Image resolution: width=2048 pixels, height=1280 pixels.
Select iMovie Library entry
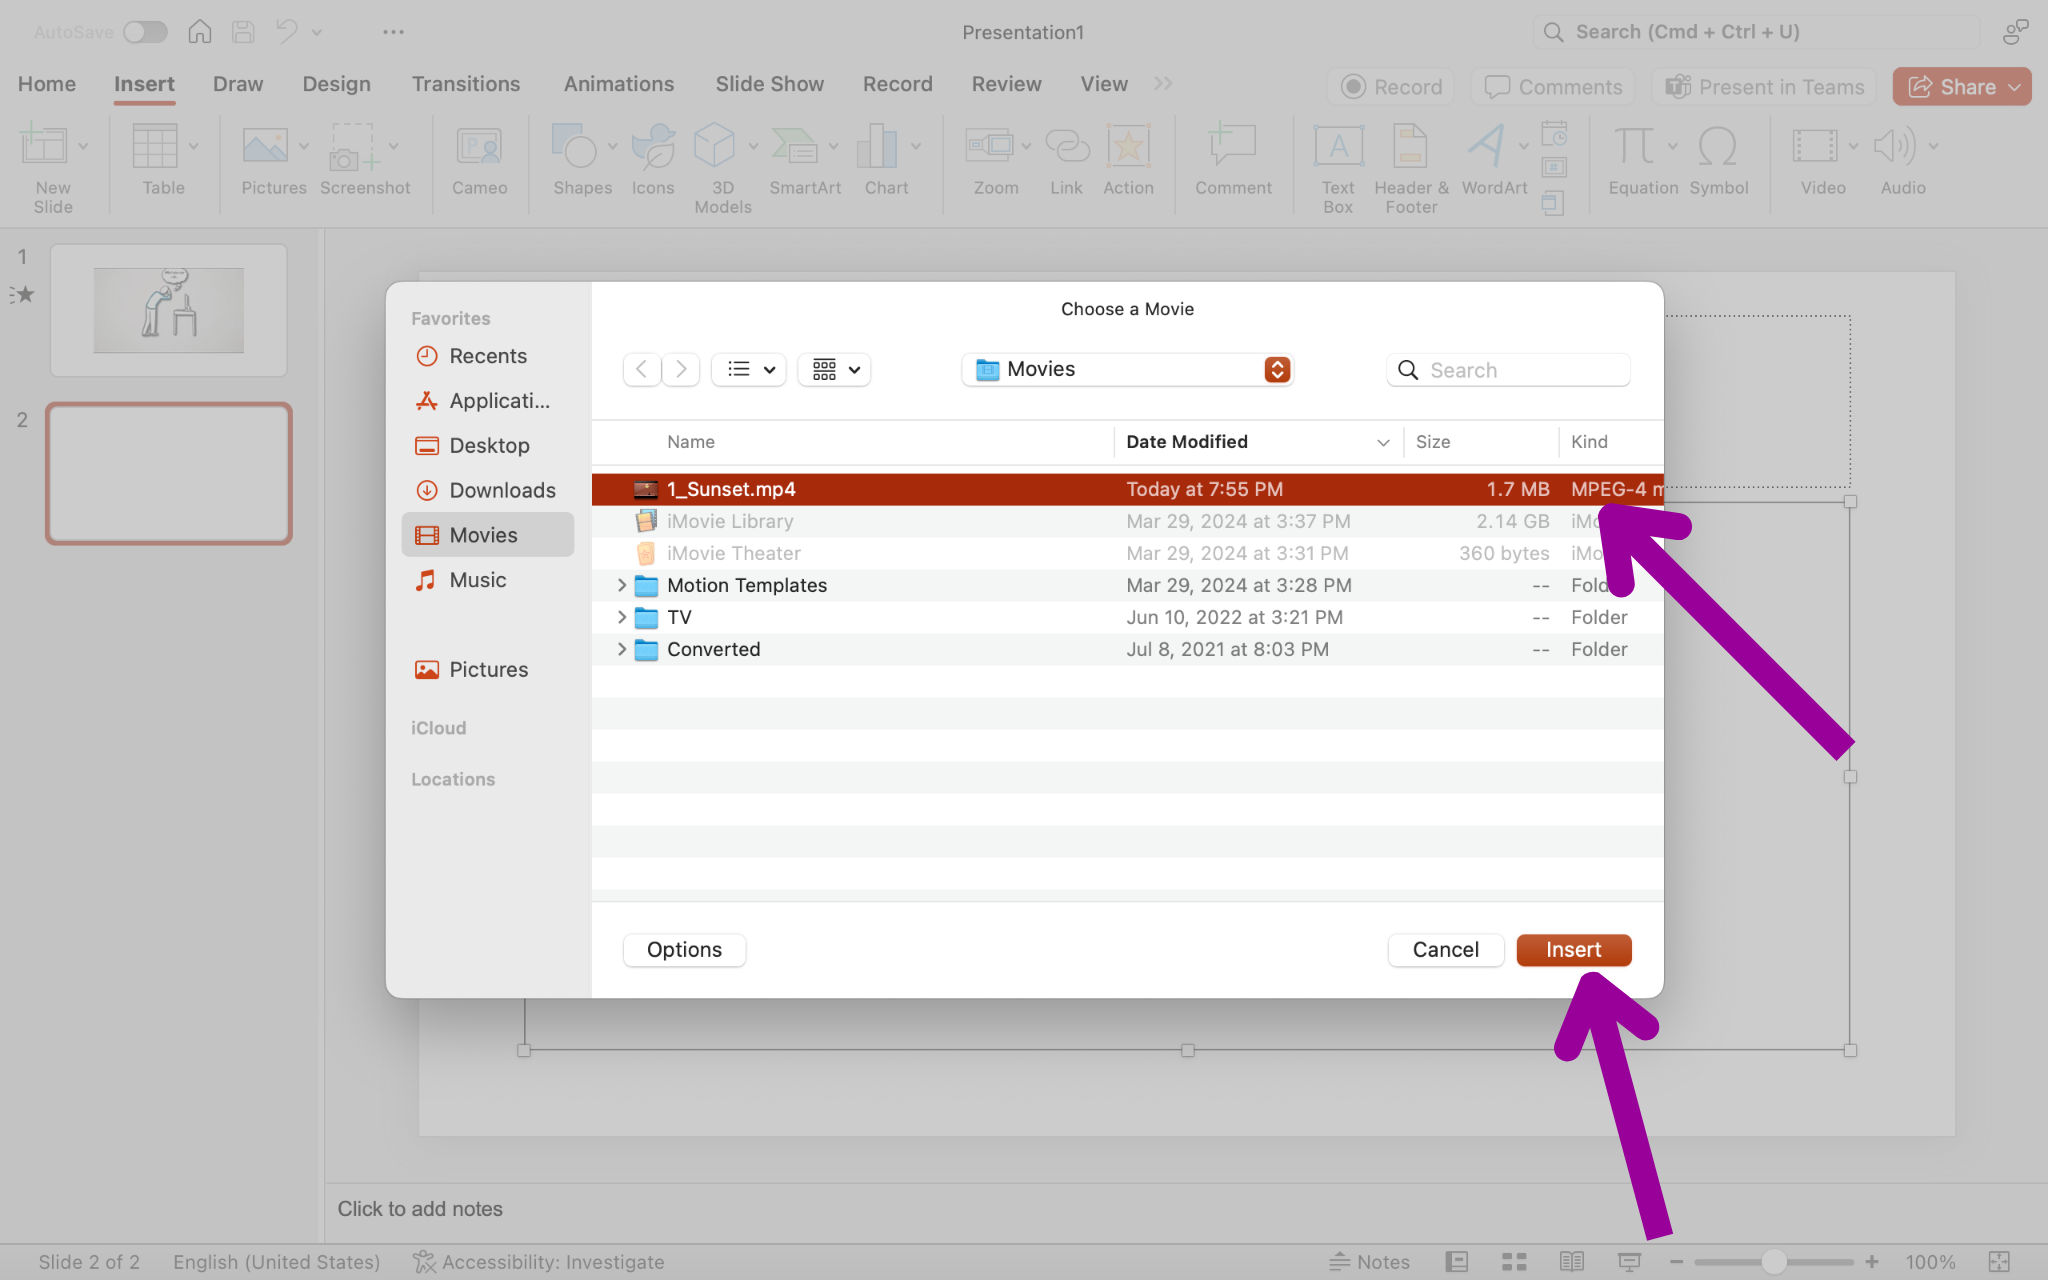[x=1127, y=521]
